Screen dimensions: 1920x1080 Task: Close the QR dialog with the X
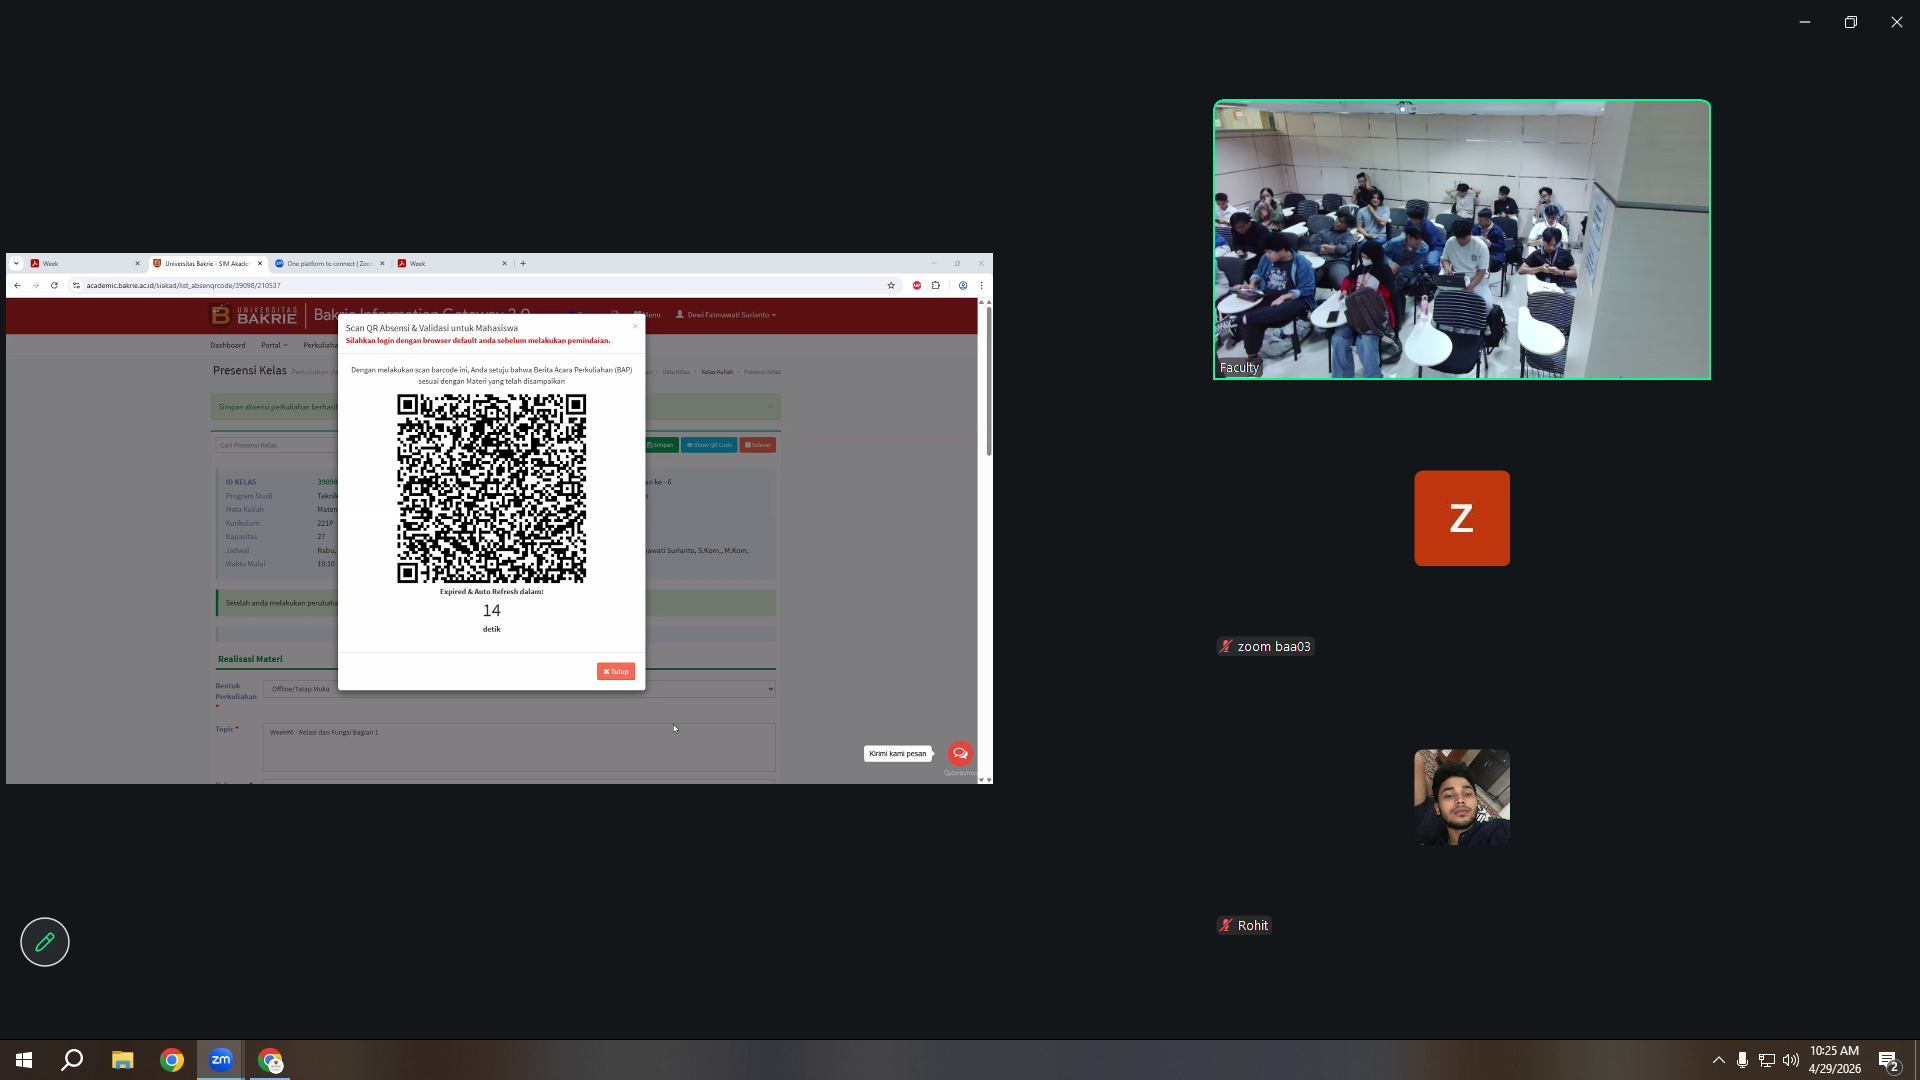(635, 326)
